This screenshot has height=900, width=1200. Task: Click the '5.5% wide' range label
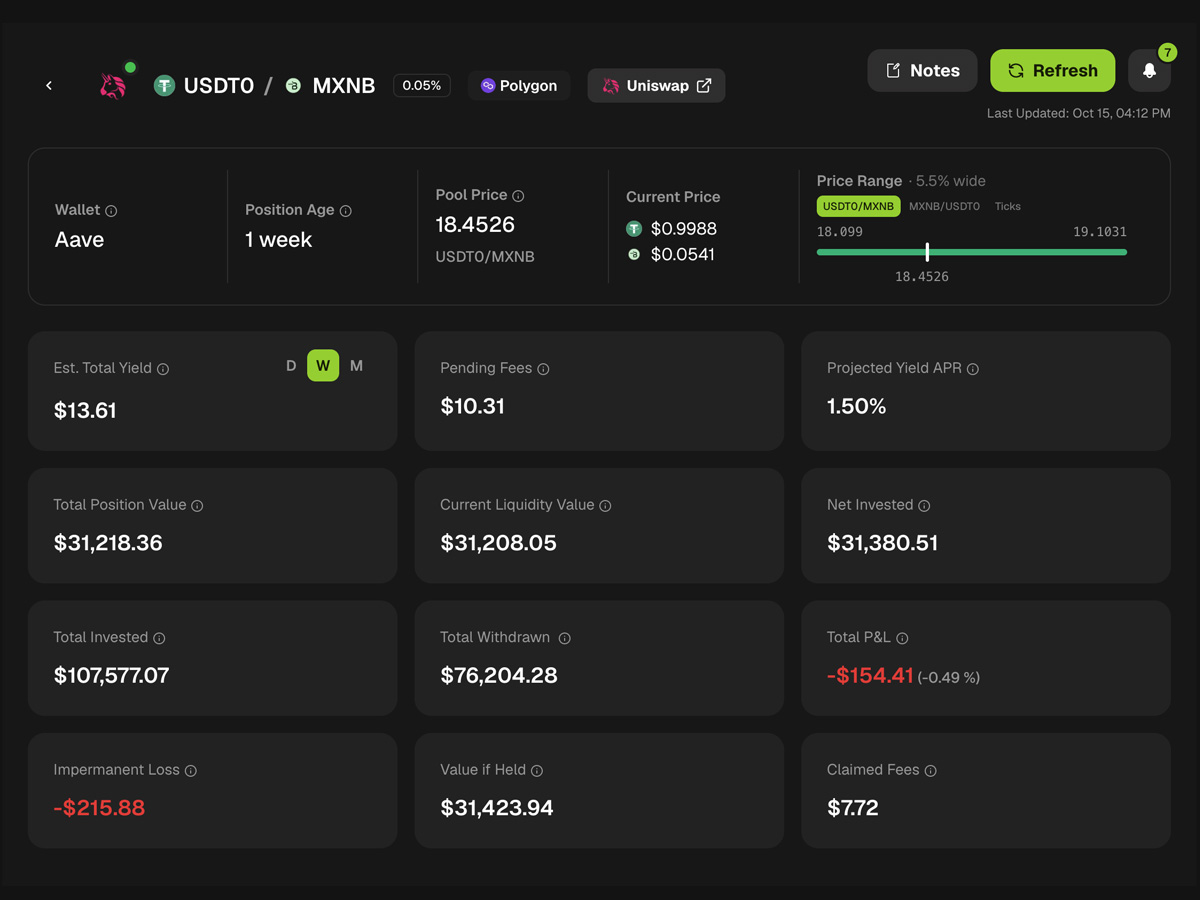951,181
